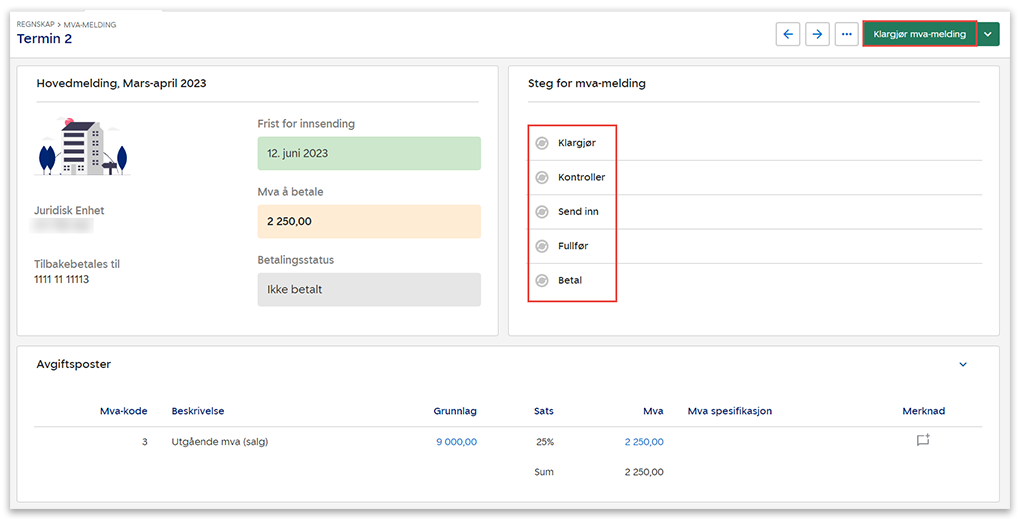Click the add note icon under Merknad
Viewport: 1020px width, 519px height.
click(x=923, y=440)
